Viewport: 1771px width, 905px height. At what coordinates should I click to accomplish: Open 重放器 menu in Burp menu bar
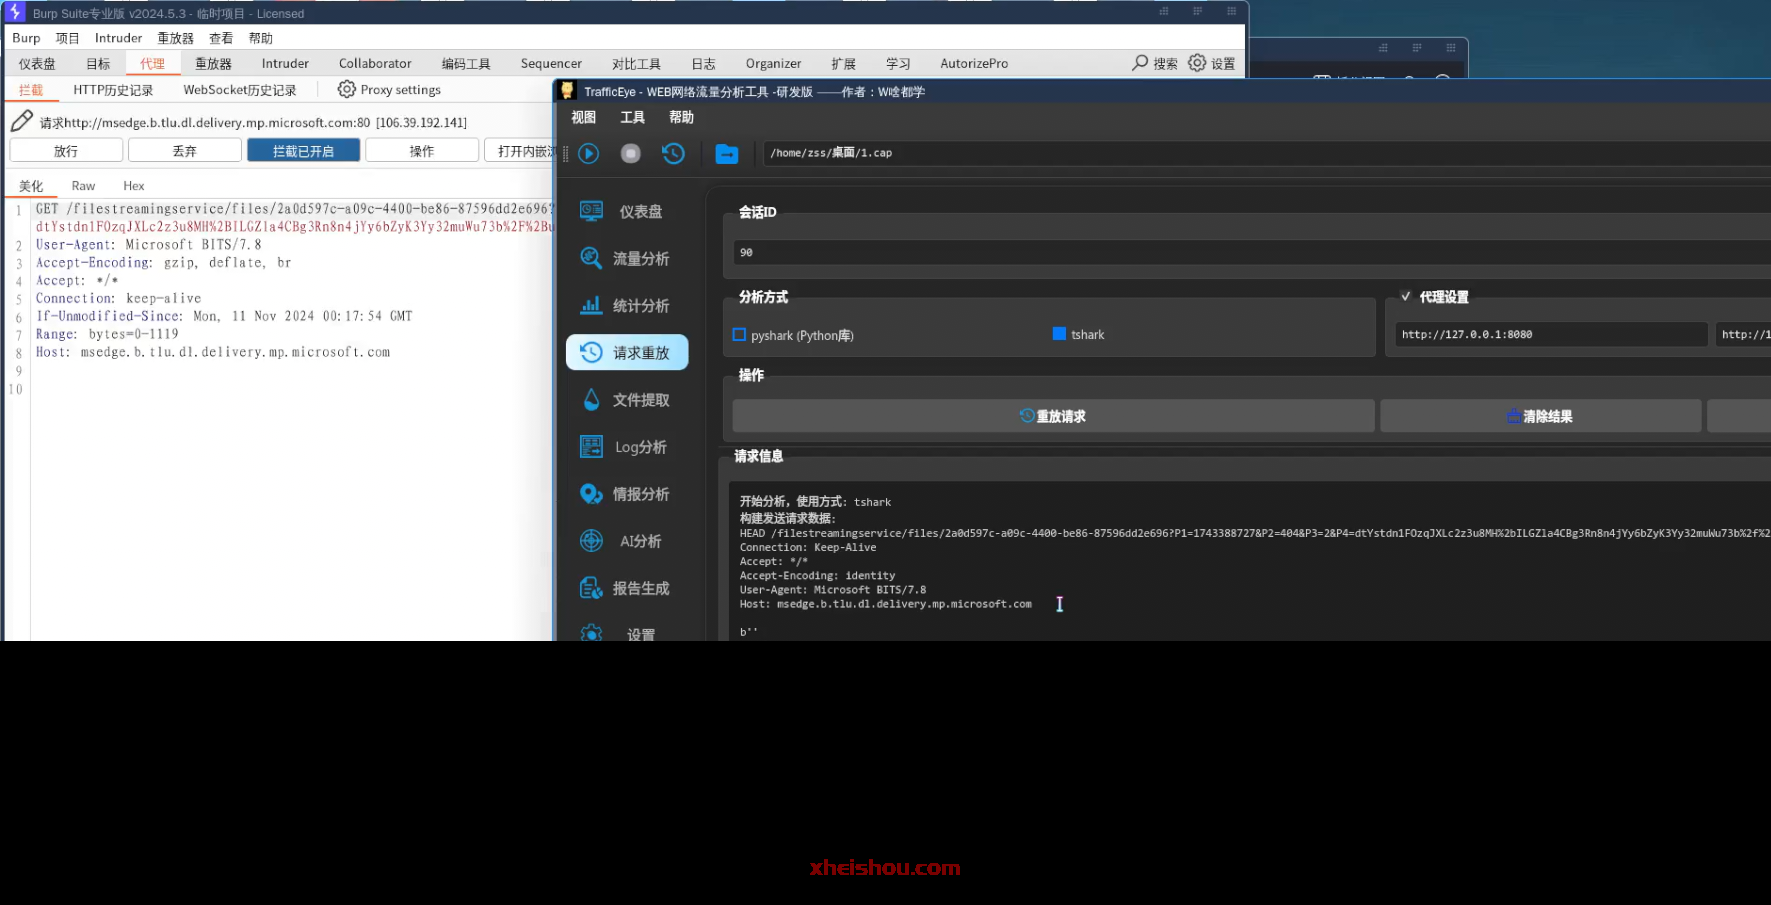point(175,38)
